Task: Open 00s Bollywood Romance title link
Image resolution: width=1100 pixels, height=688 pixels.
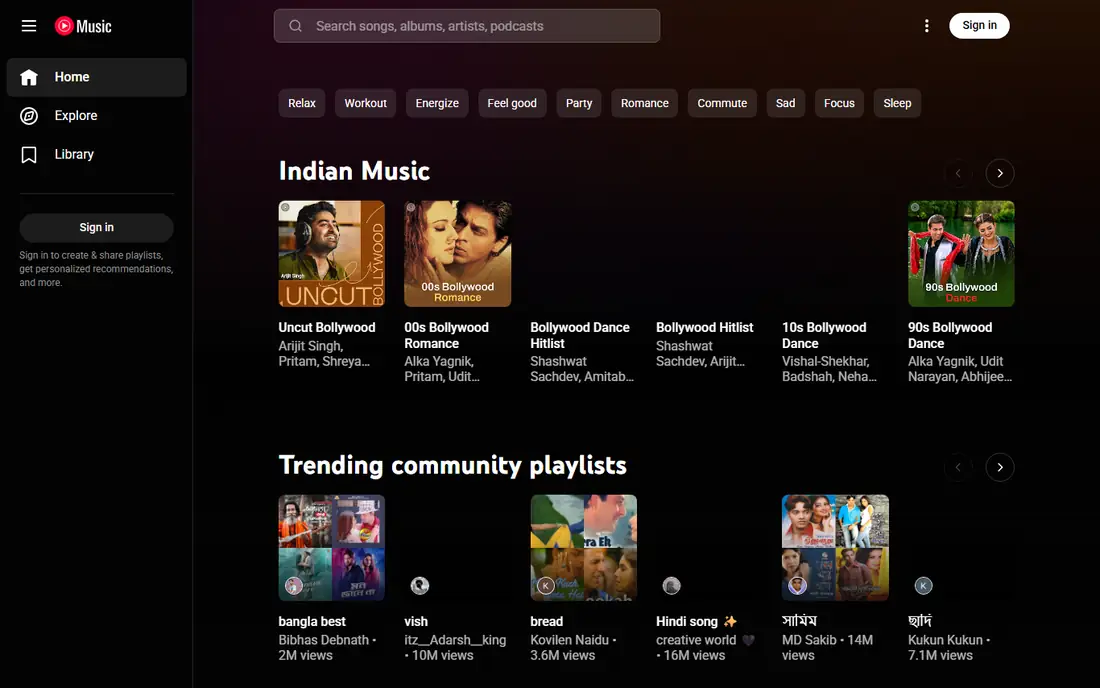Action: tap(446, 335)
